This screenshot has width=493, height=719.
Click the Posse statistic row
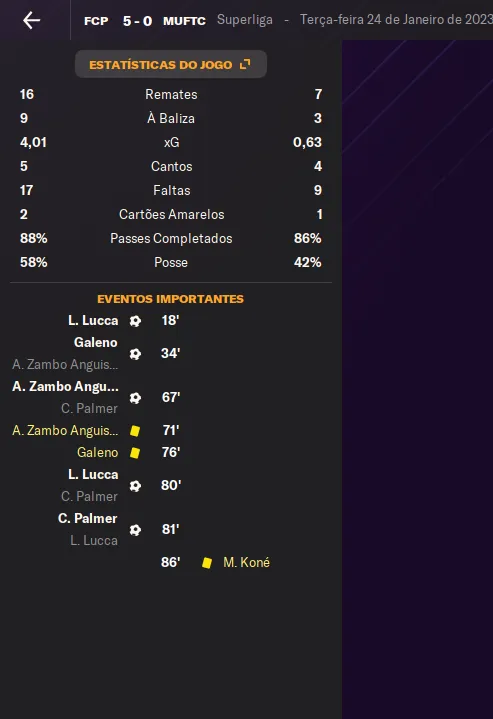coord(171,262)
